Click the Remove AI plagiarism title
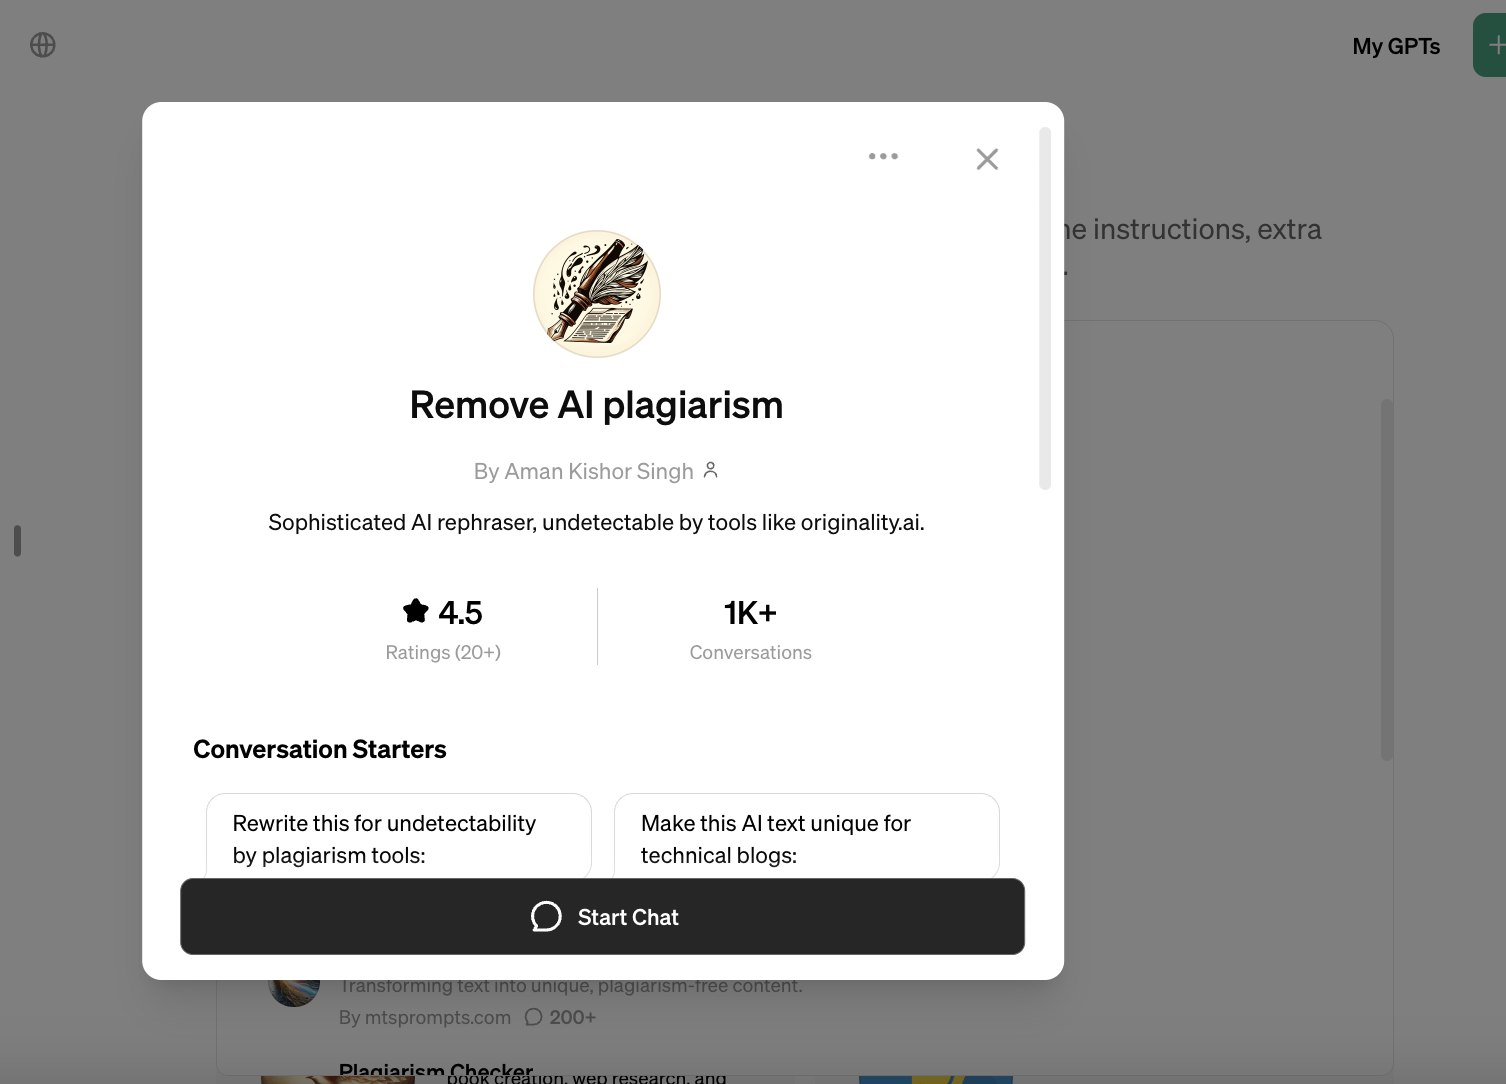This screenshot has width=1506, height=1084. pyautogui.click(x=597, y=405)
